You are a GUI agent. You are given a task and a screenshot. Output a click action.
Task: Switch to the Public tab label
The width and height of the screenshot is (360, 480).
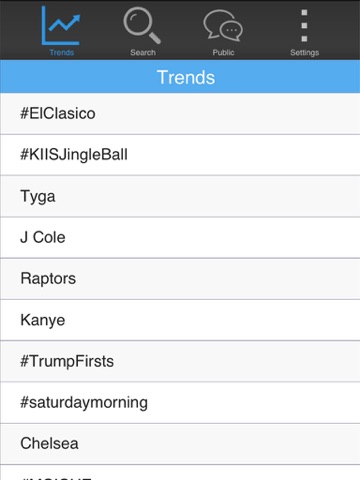tap(223, 52)
